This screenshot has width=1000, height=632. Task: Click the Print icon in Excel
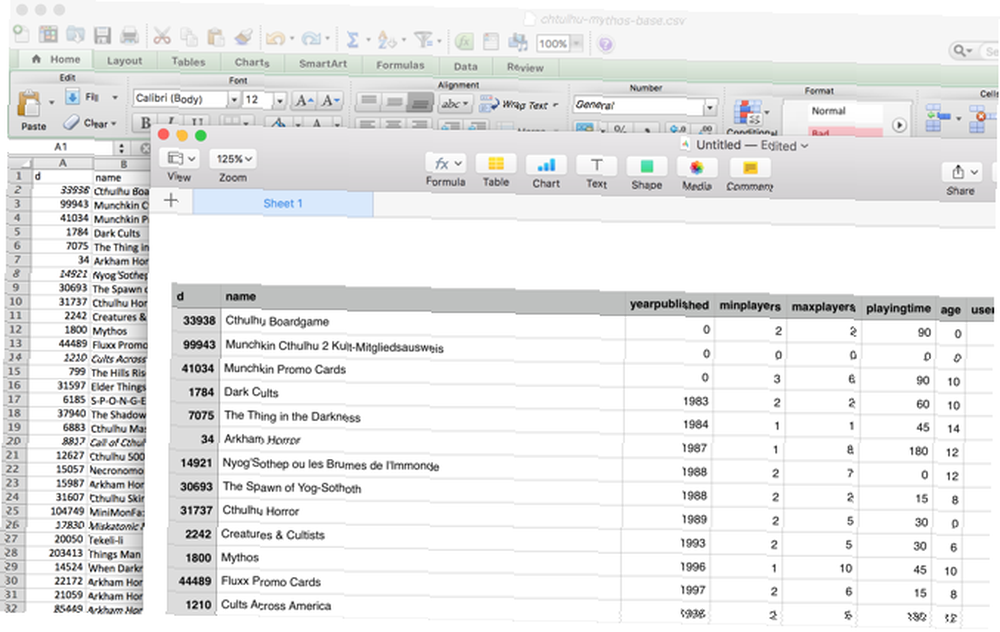tap(129, 34)
